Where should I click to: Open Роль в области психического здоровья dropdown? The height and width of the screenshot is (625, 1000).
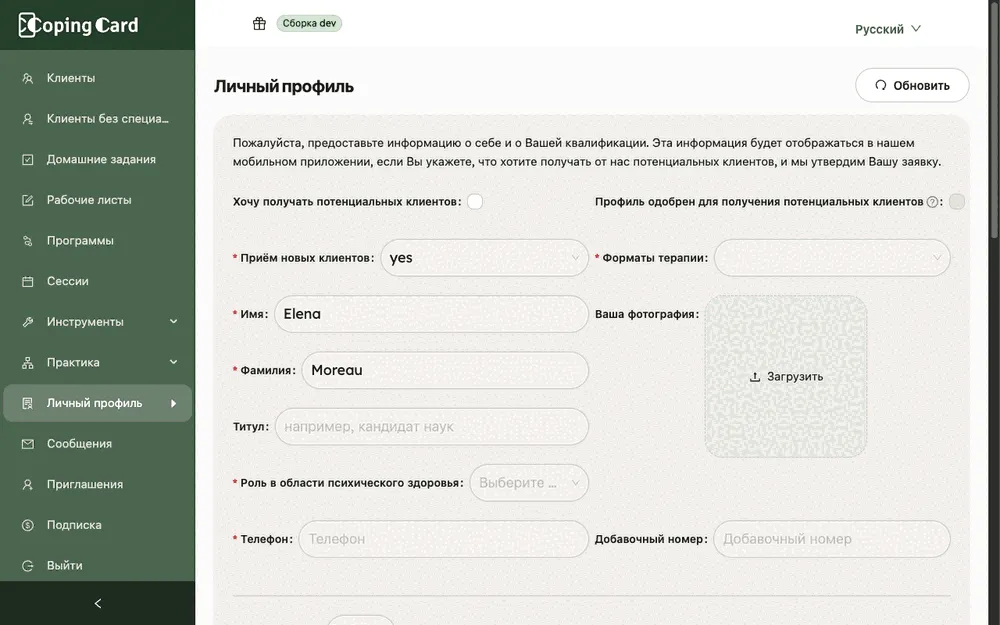click(x=529, y=483)
